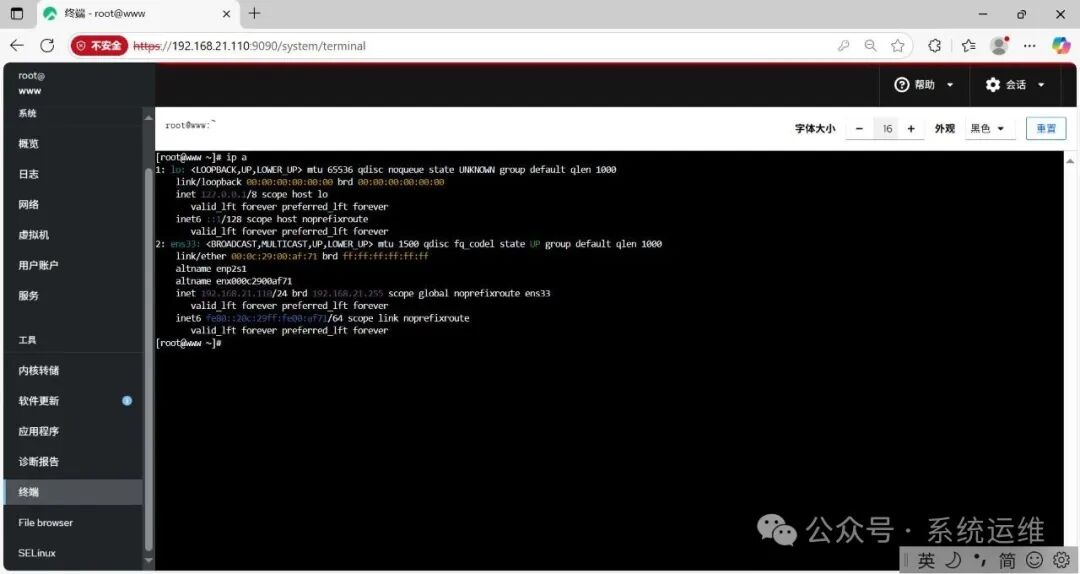The width and height of the screenshot is (1080, 574).
Task: Click the 不安全 security warning badge
Action: tap(99, 45)
